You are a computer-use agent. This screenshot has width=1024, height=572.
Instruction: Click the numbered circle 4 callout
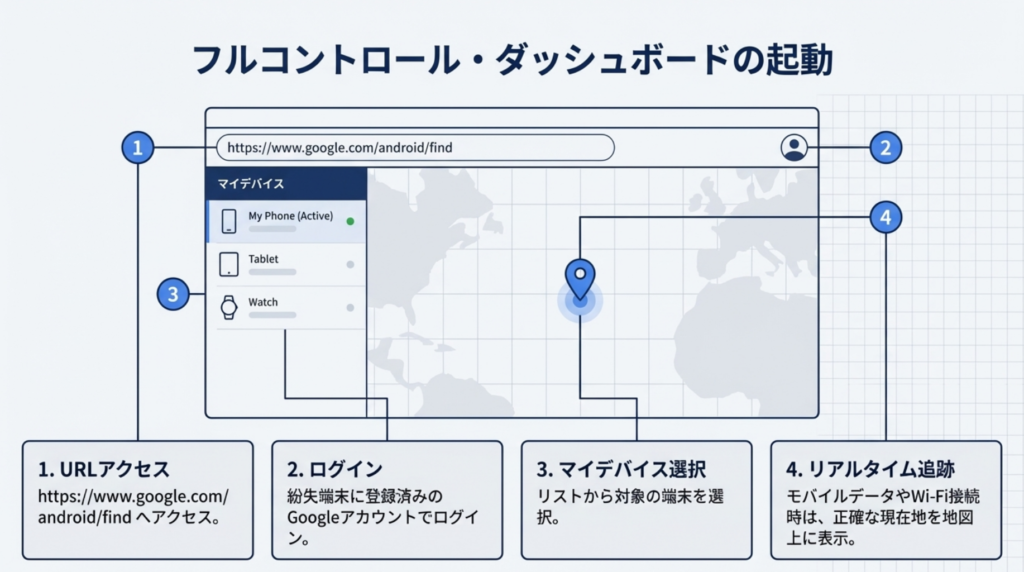pyautogui.click(x=885, y=216)
